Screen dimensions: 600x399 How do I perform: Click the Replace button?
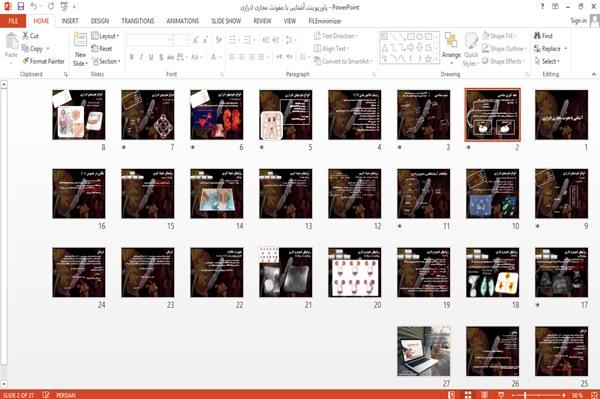[x=551, y=49]
